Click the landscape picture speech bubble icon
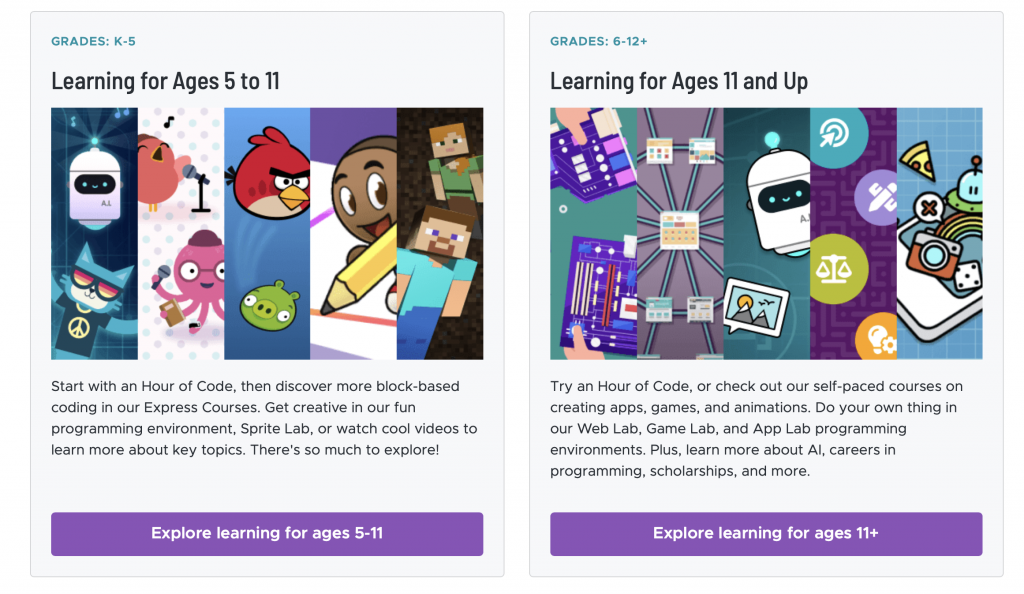The width and height of the screenshot is (1024, 594). [756, 306]
